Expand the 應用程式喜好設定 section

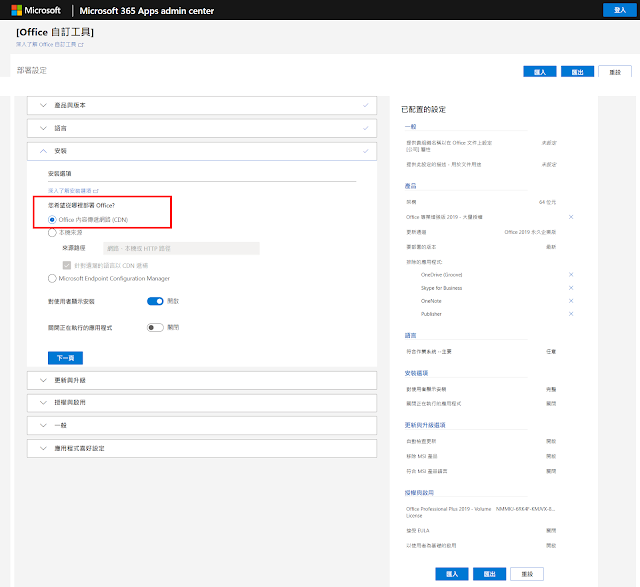pyautogui.click(x=202, y=448)
